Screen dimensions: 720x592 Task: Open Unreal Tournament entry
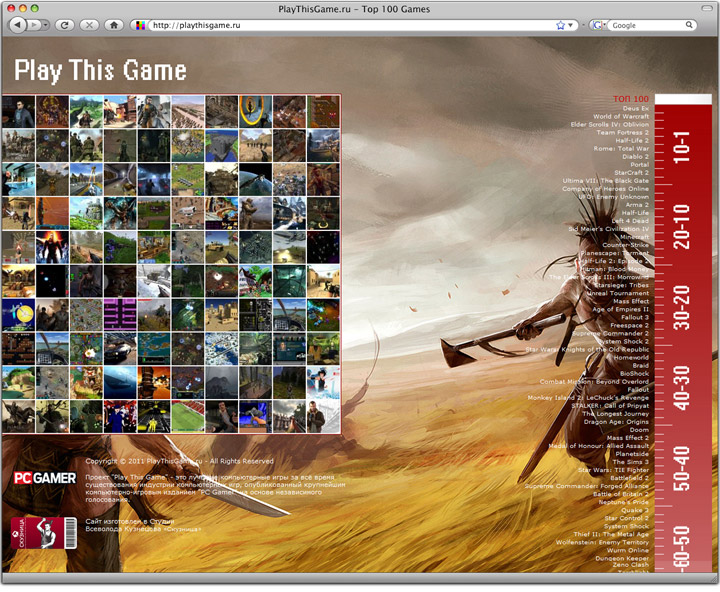(618, 293)
